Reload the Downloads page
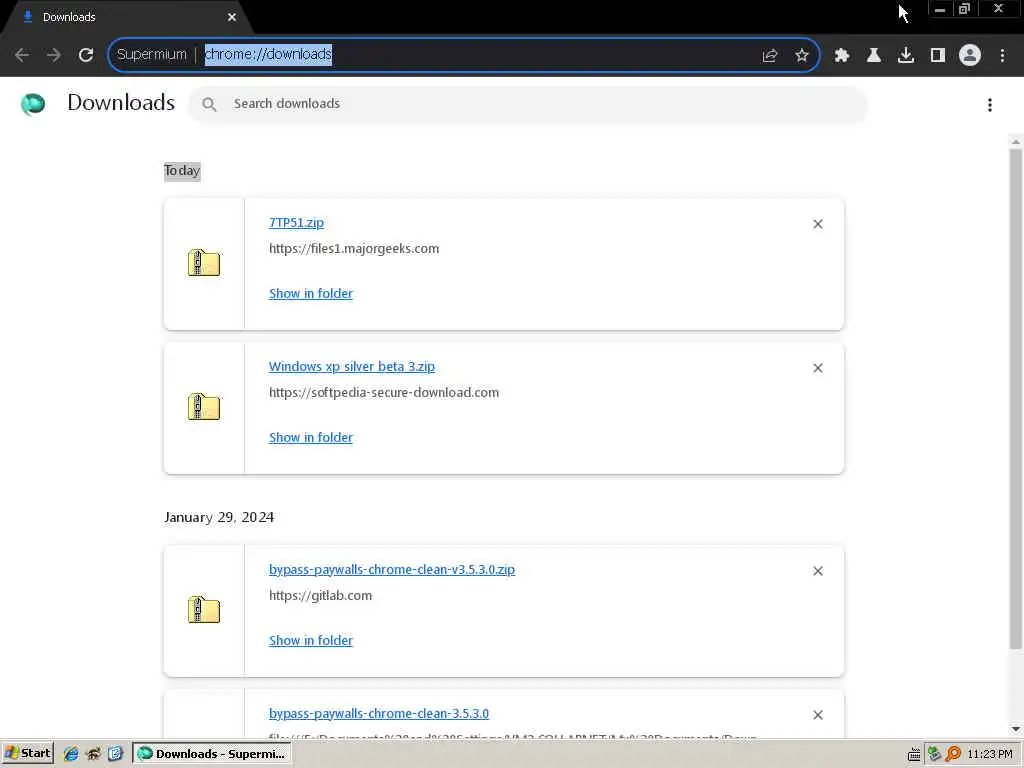The image size is (1024, 768). [x=86, y=55]
